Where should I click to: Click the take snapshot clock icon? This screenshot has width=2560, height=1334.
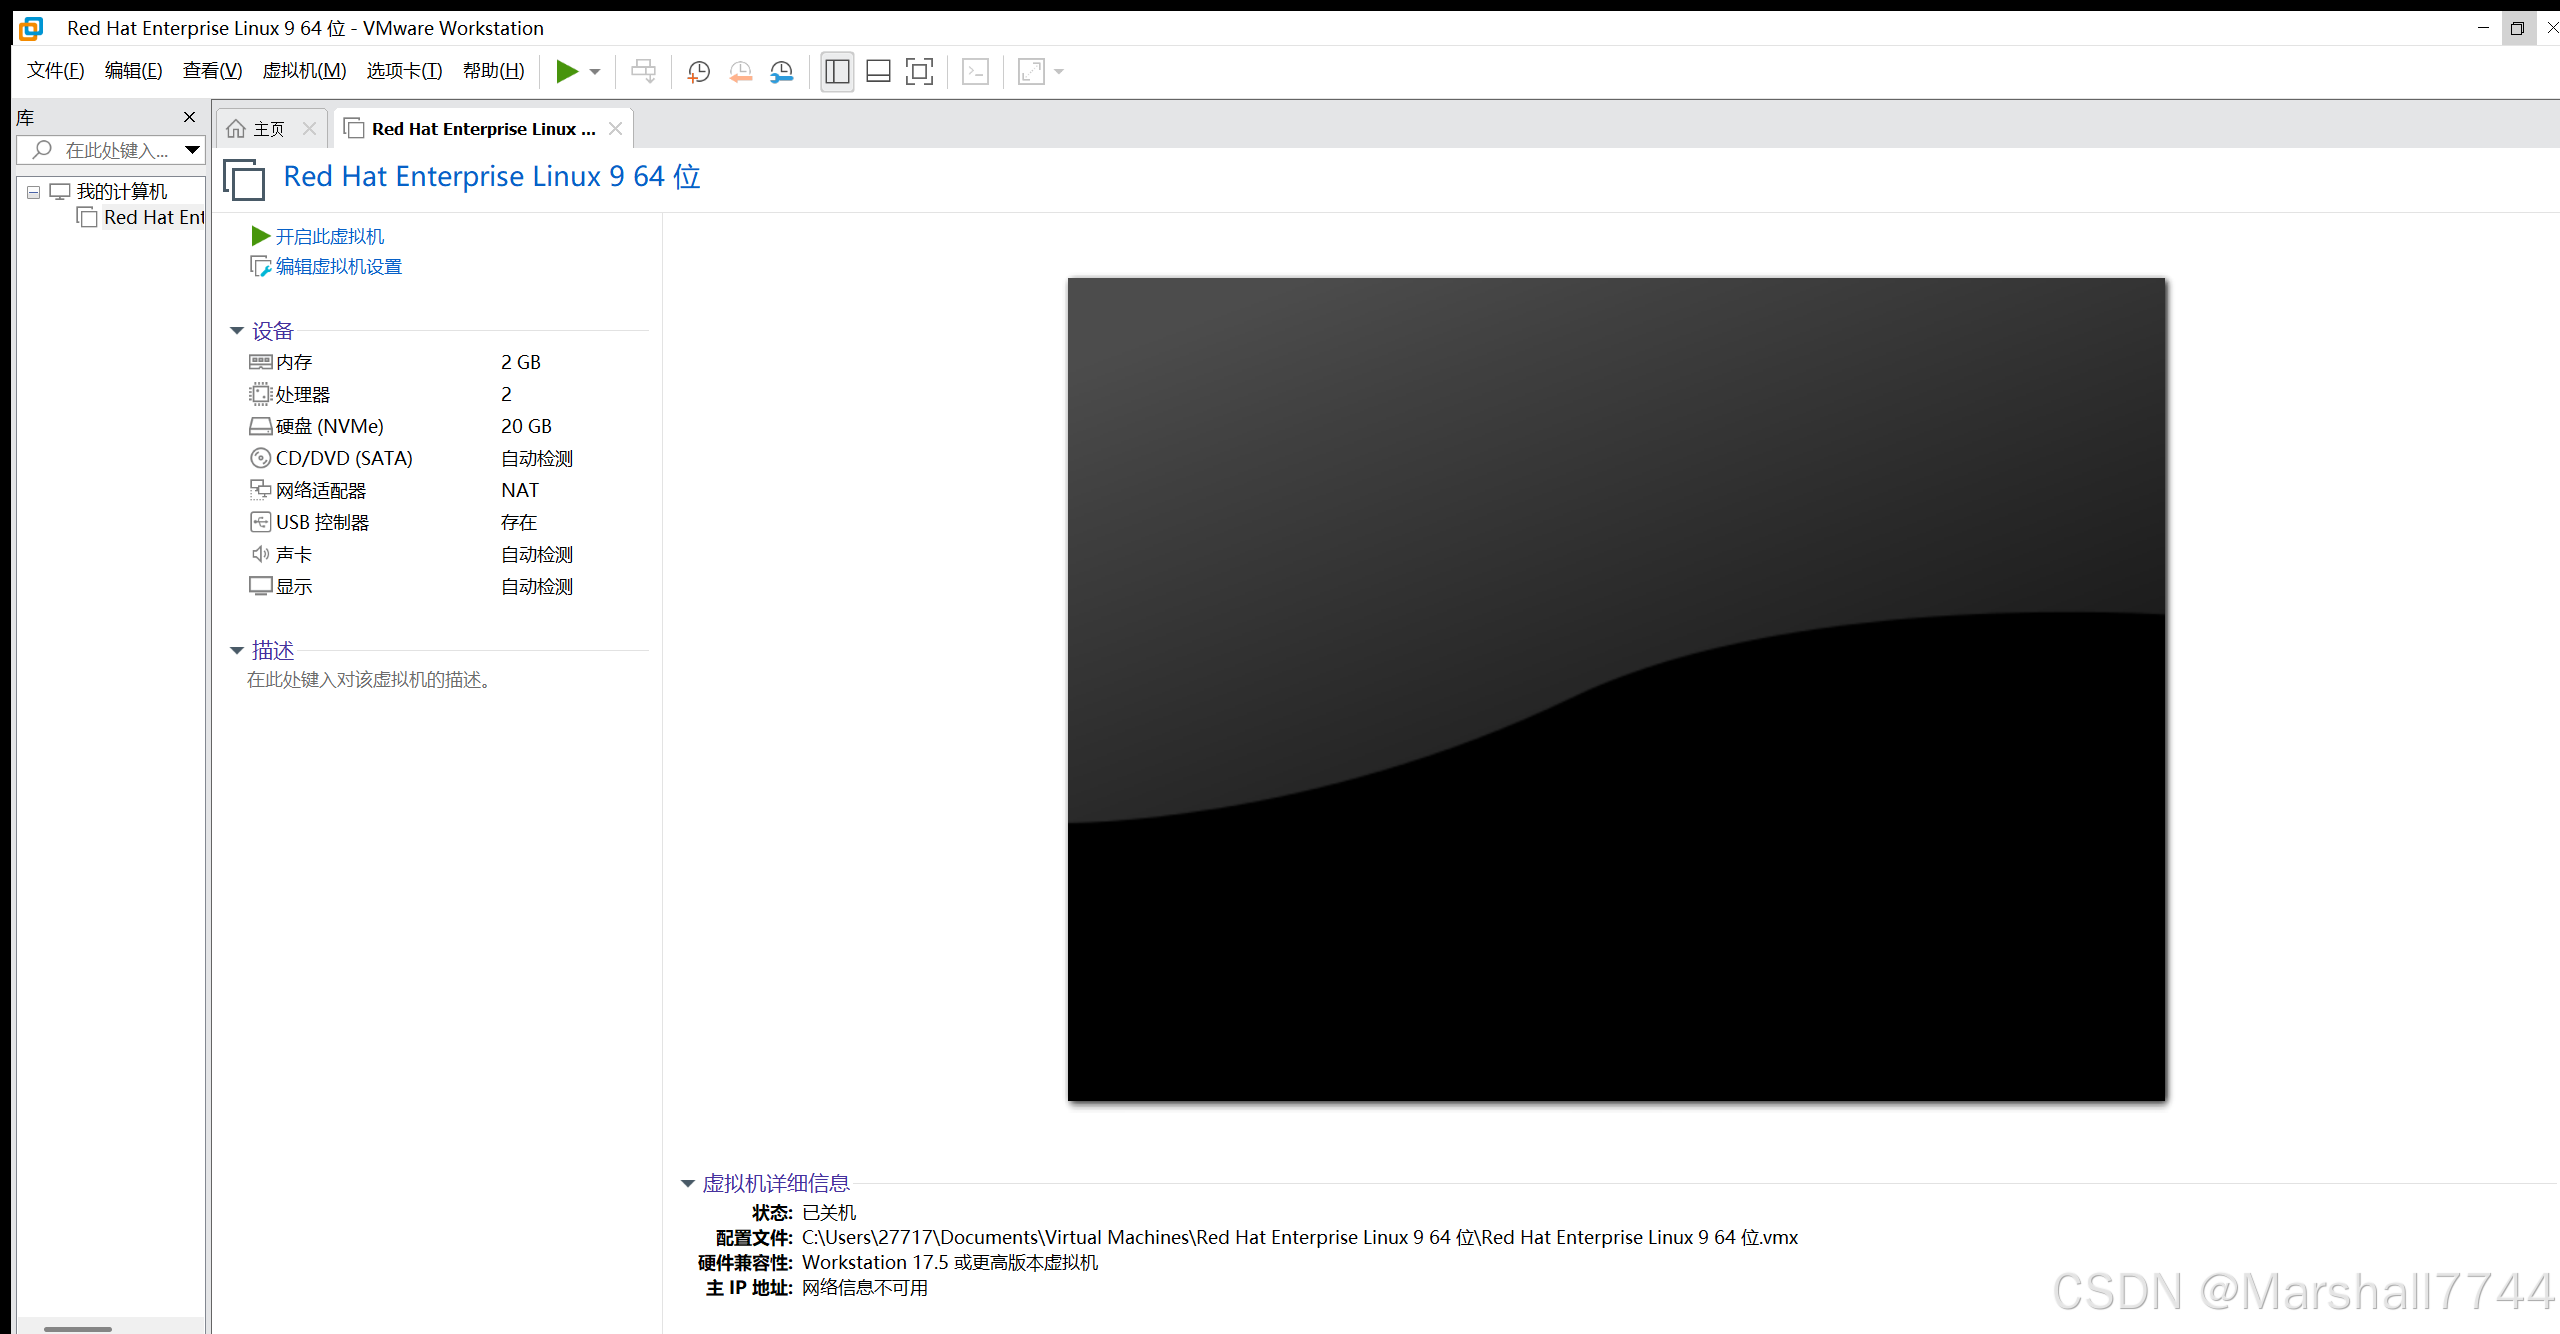[698, 72]
